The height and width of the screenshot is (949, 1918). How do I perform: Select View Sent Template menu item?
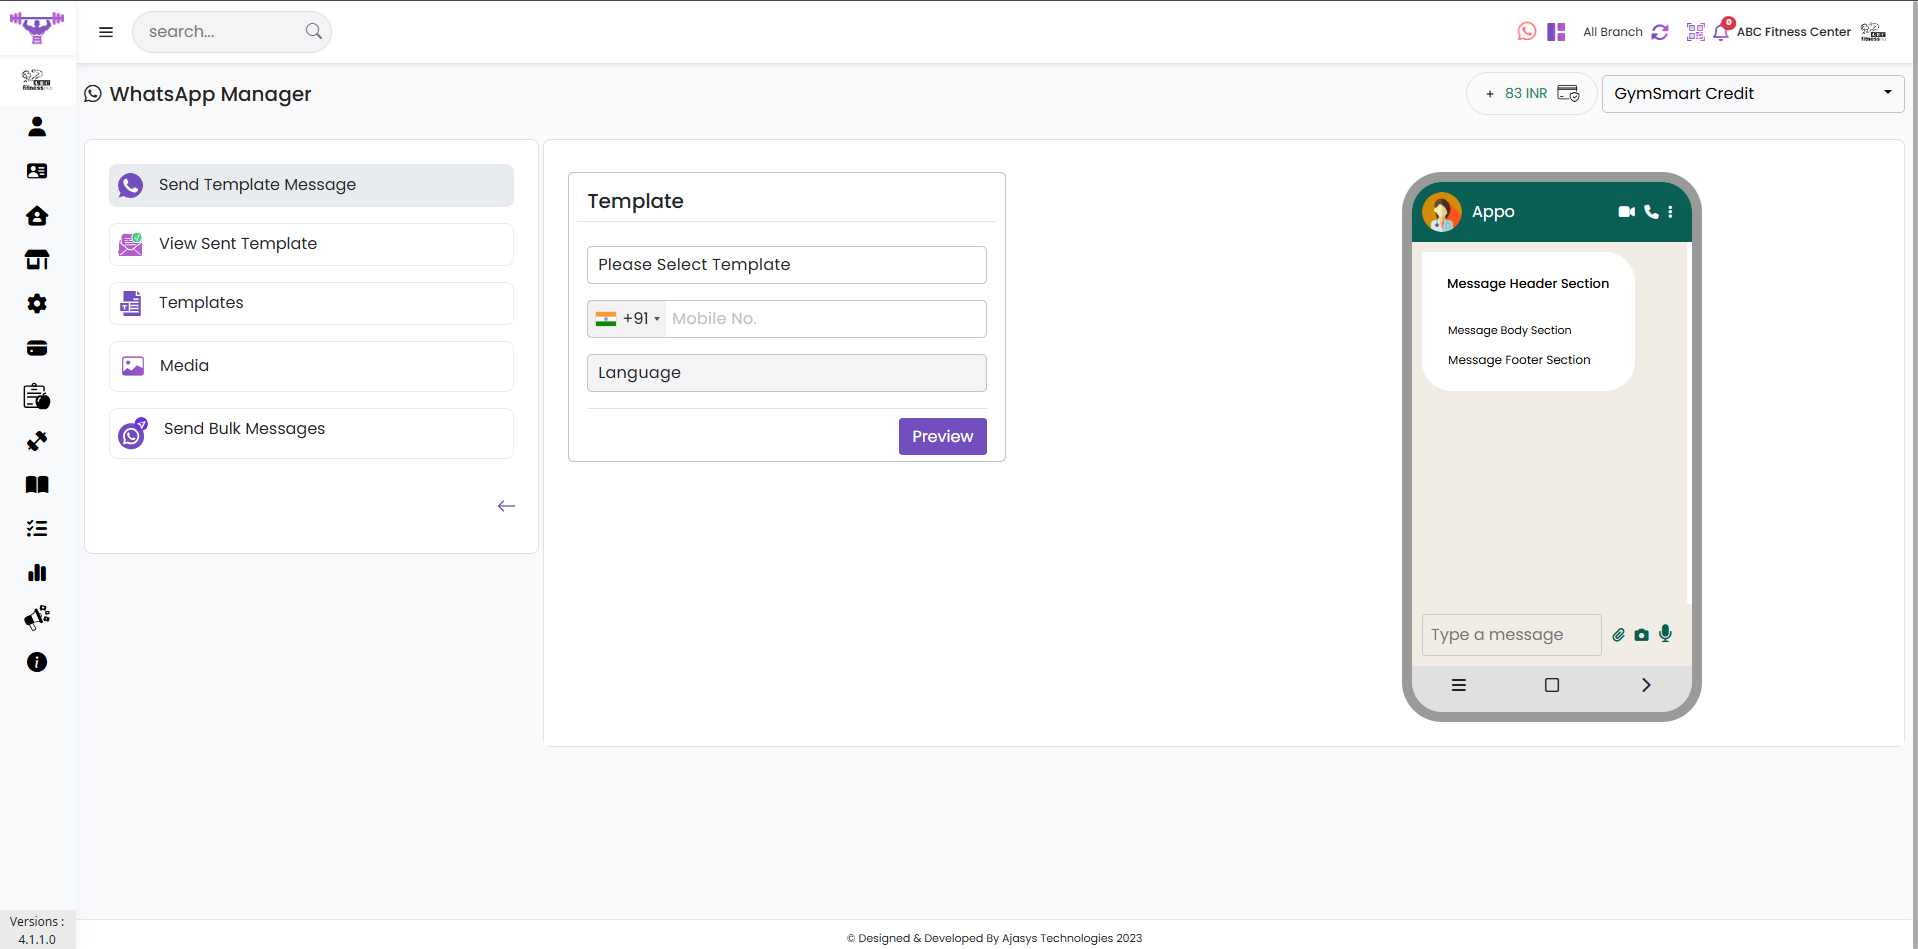311,244
